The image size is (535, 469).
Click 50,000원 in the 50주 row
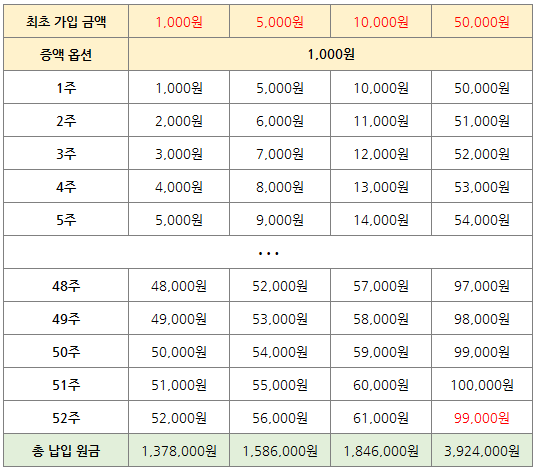pyautogui.click(x=179, y=351)
